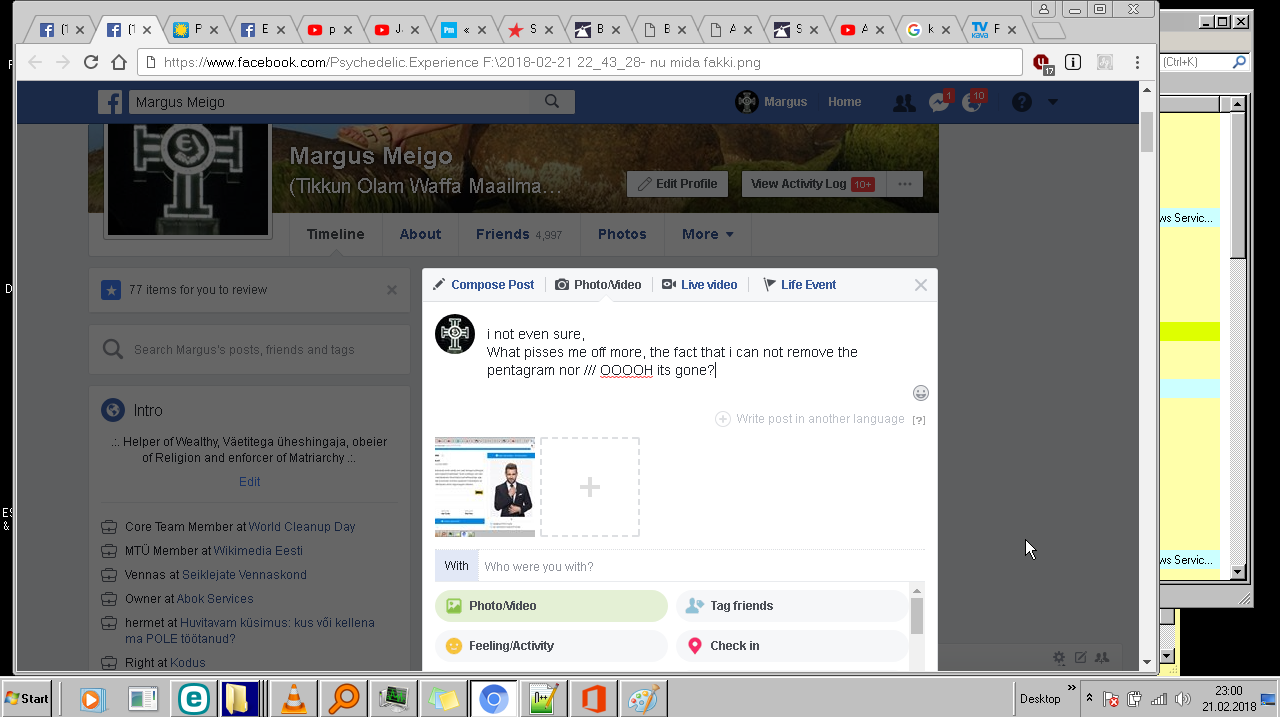Click the language help question mark
1280x717 pixels.
tap(919, 420)
